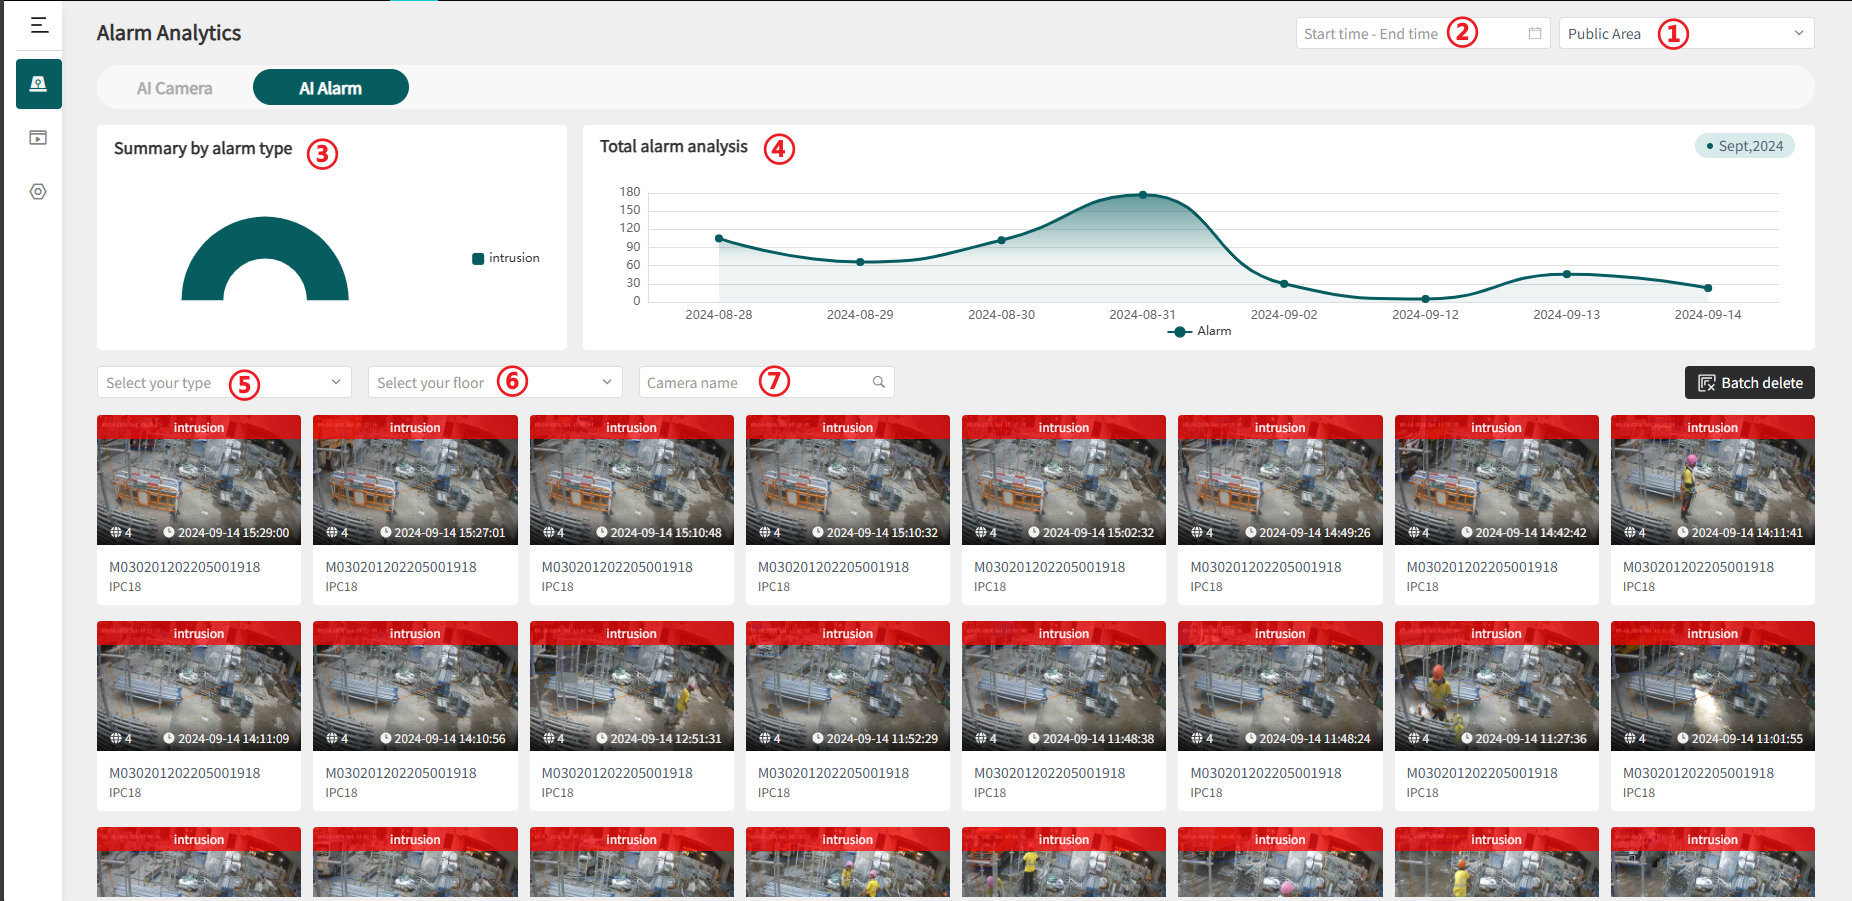The image size is (1852, 901).
Task: Select the AI Alarm tab
Action: 331,88
